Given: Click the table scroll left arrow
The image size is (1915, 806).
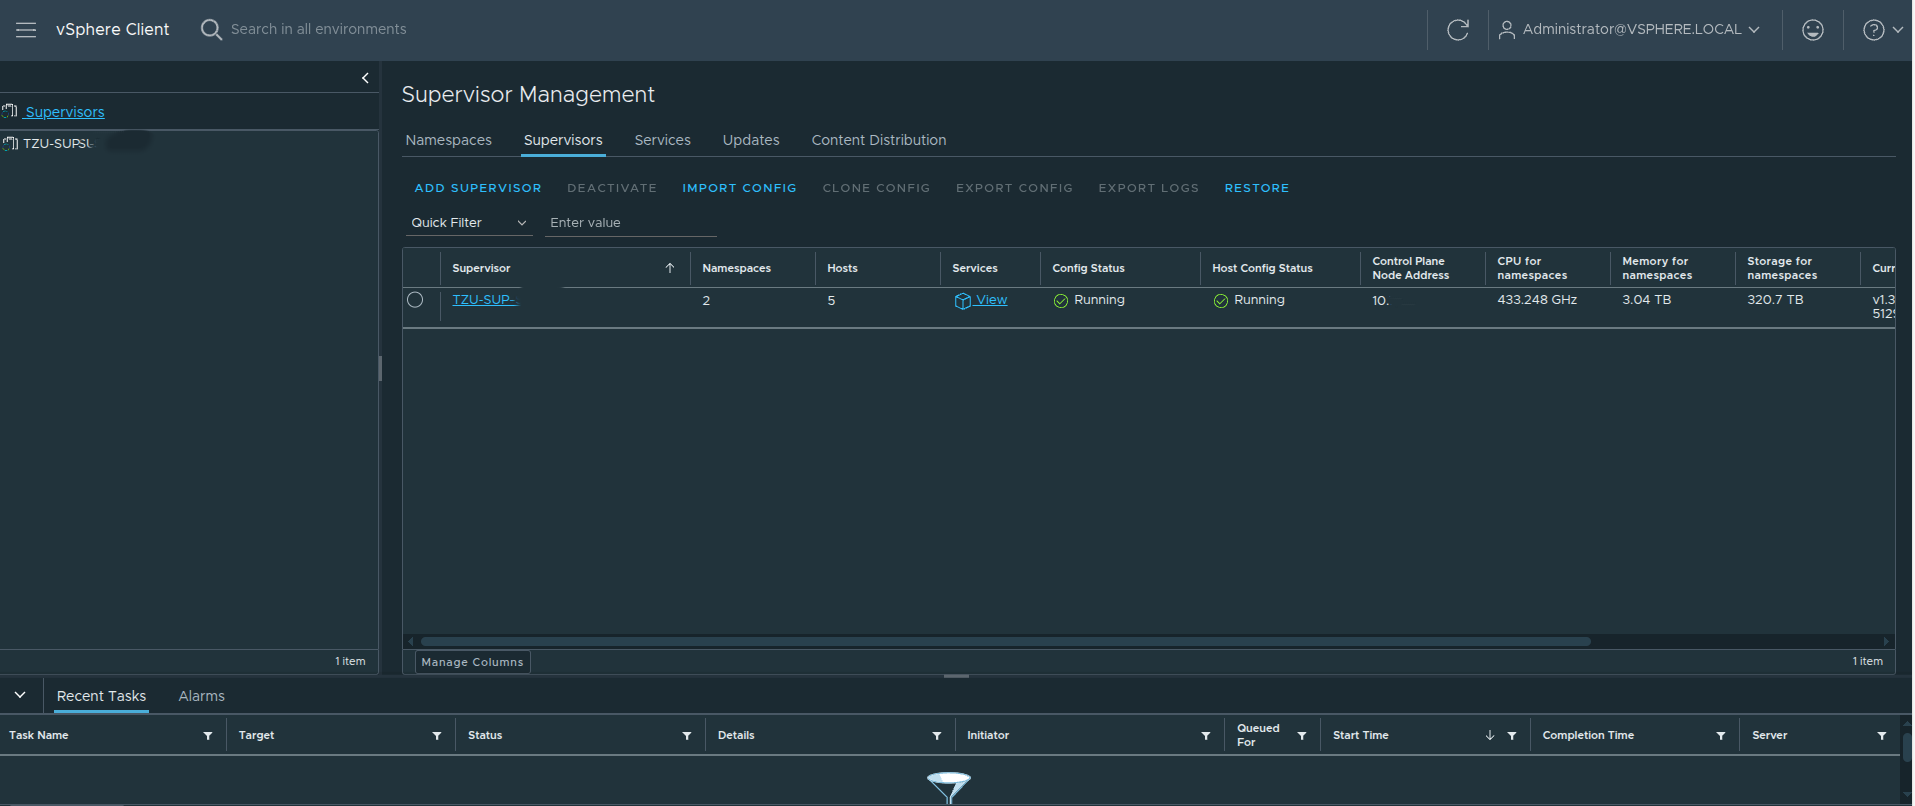Looking at the screenshot, I should point(410,641).
